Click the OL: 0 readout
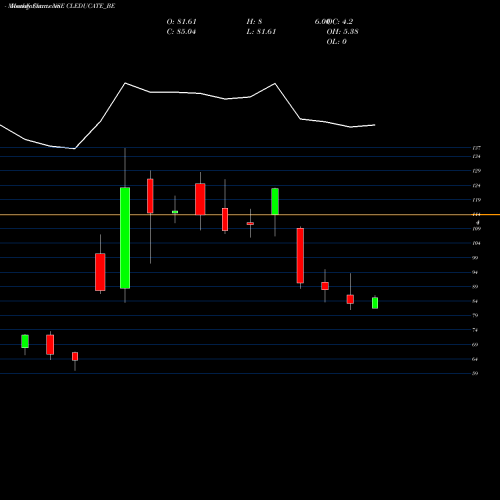 (x=337, y=42)
